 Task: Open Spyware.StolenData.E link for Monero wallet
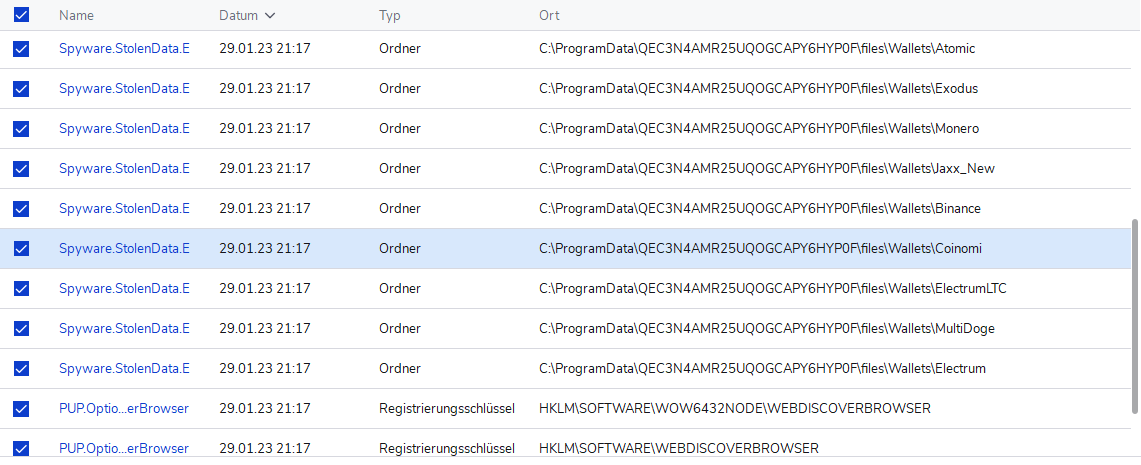pos(124,129)
